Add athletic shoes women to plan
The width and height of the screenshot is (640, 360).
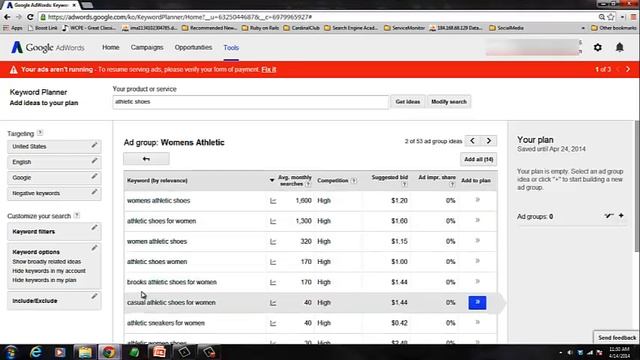coord(478,261)
